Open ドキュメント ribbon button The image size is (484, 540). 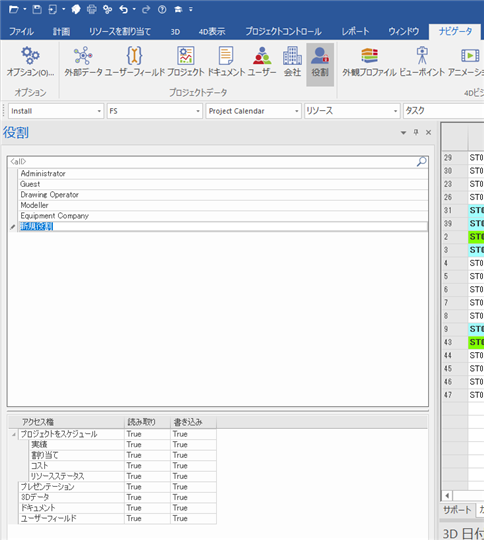[226, 62]
